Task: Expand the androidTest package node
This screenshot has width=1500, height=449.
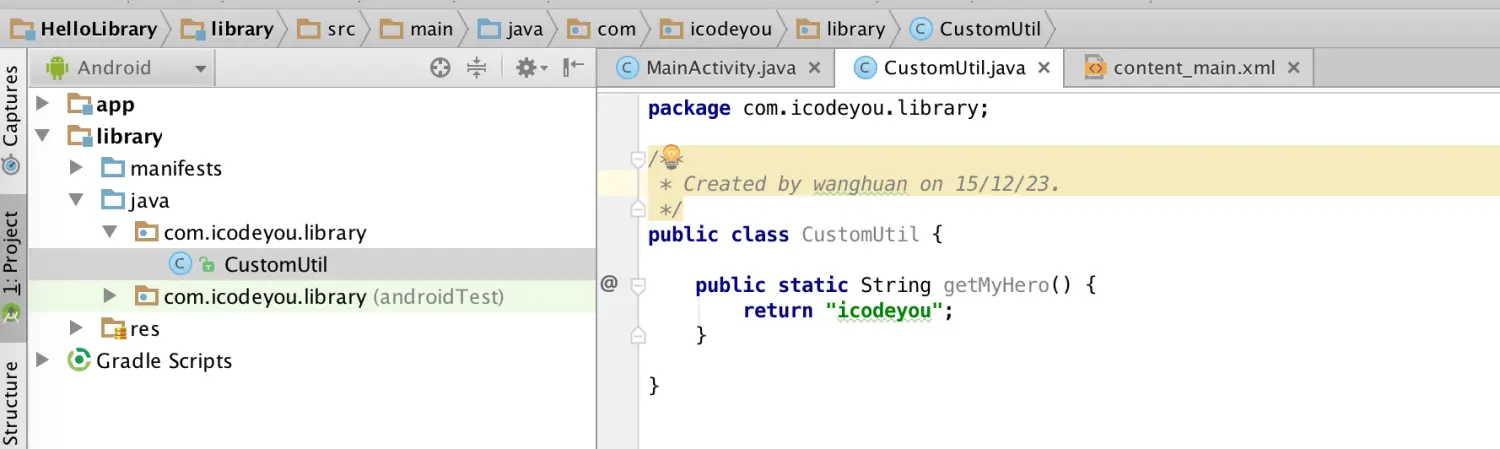Action: point(110,296)
